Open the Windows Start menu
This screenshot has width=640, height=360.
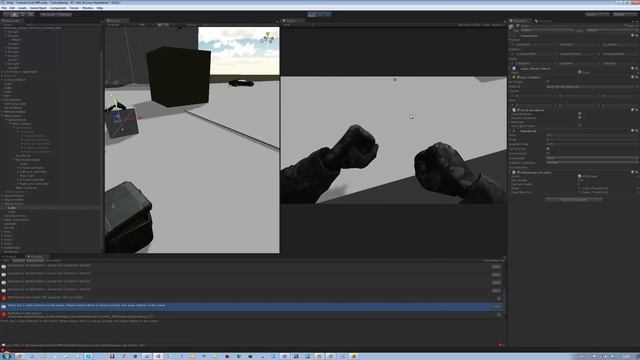(x=7, y=356)
